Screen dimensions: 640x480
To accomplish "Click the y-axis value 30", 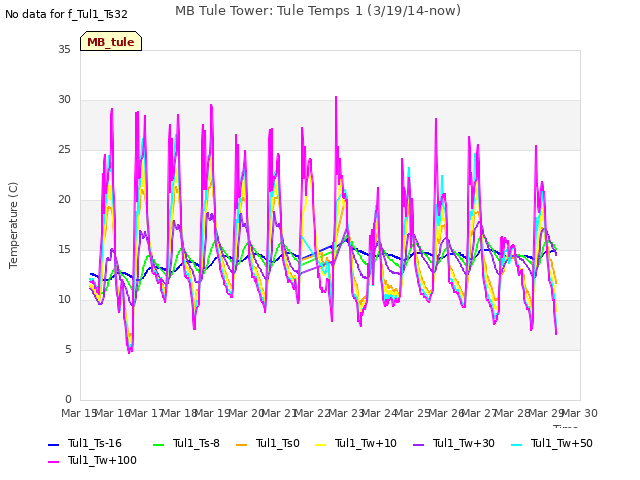I will pyautogui.click(x=64, y=100).
